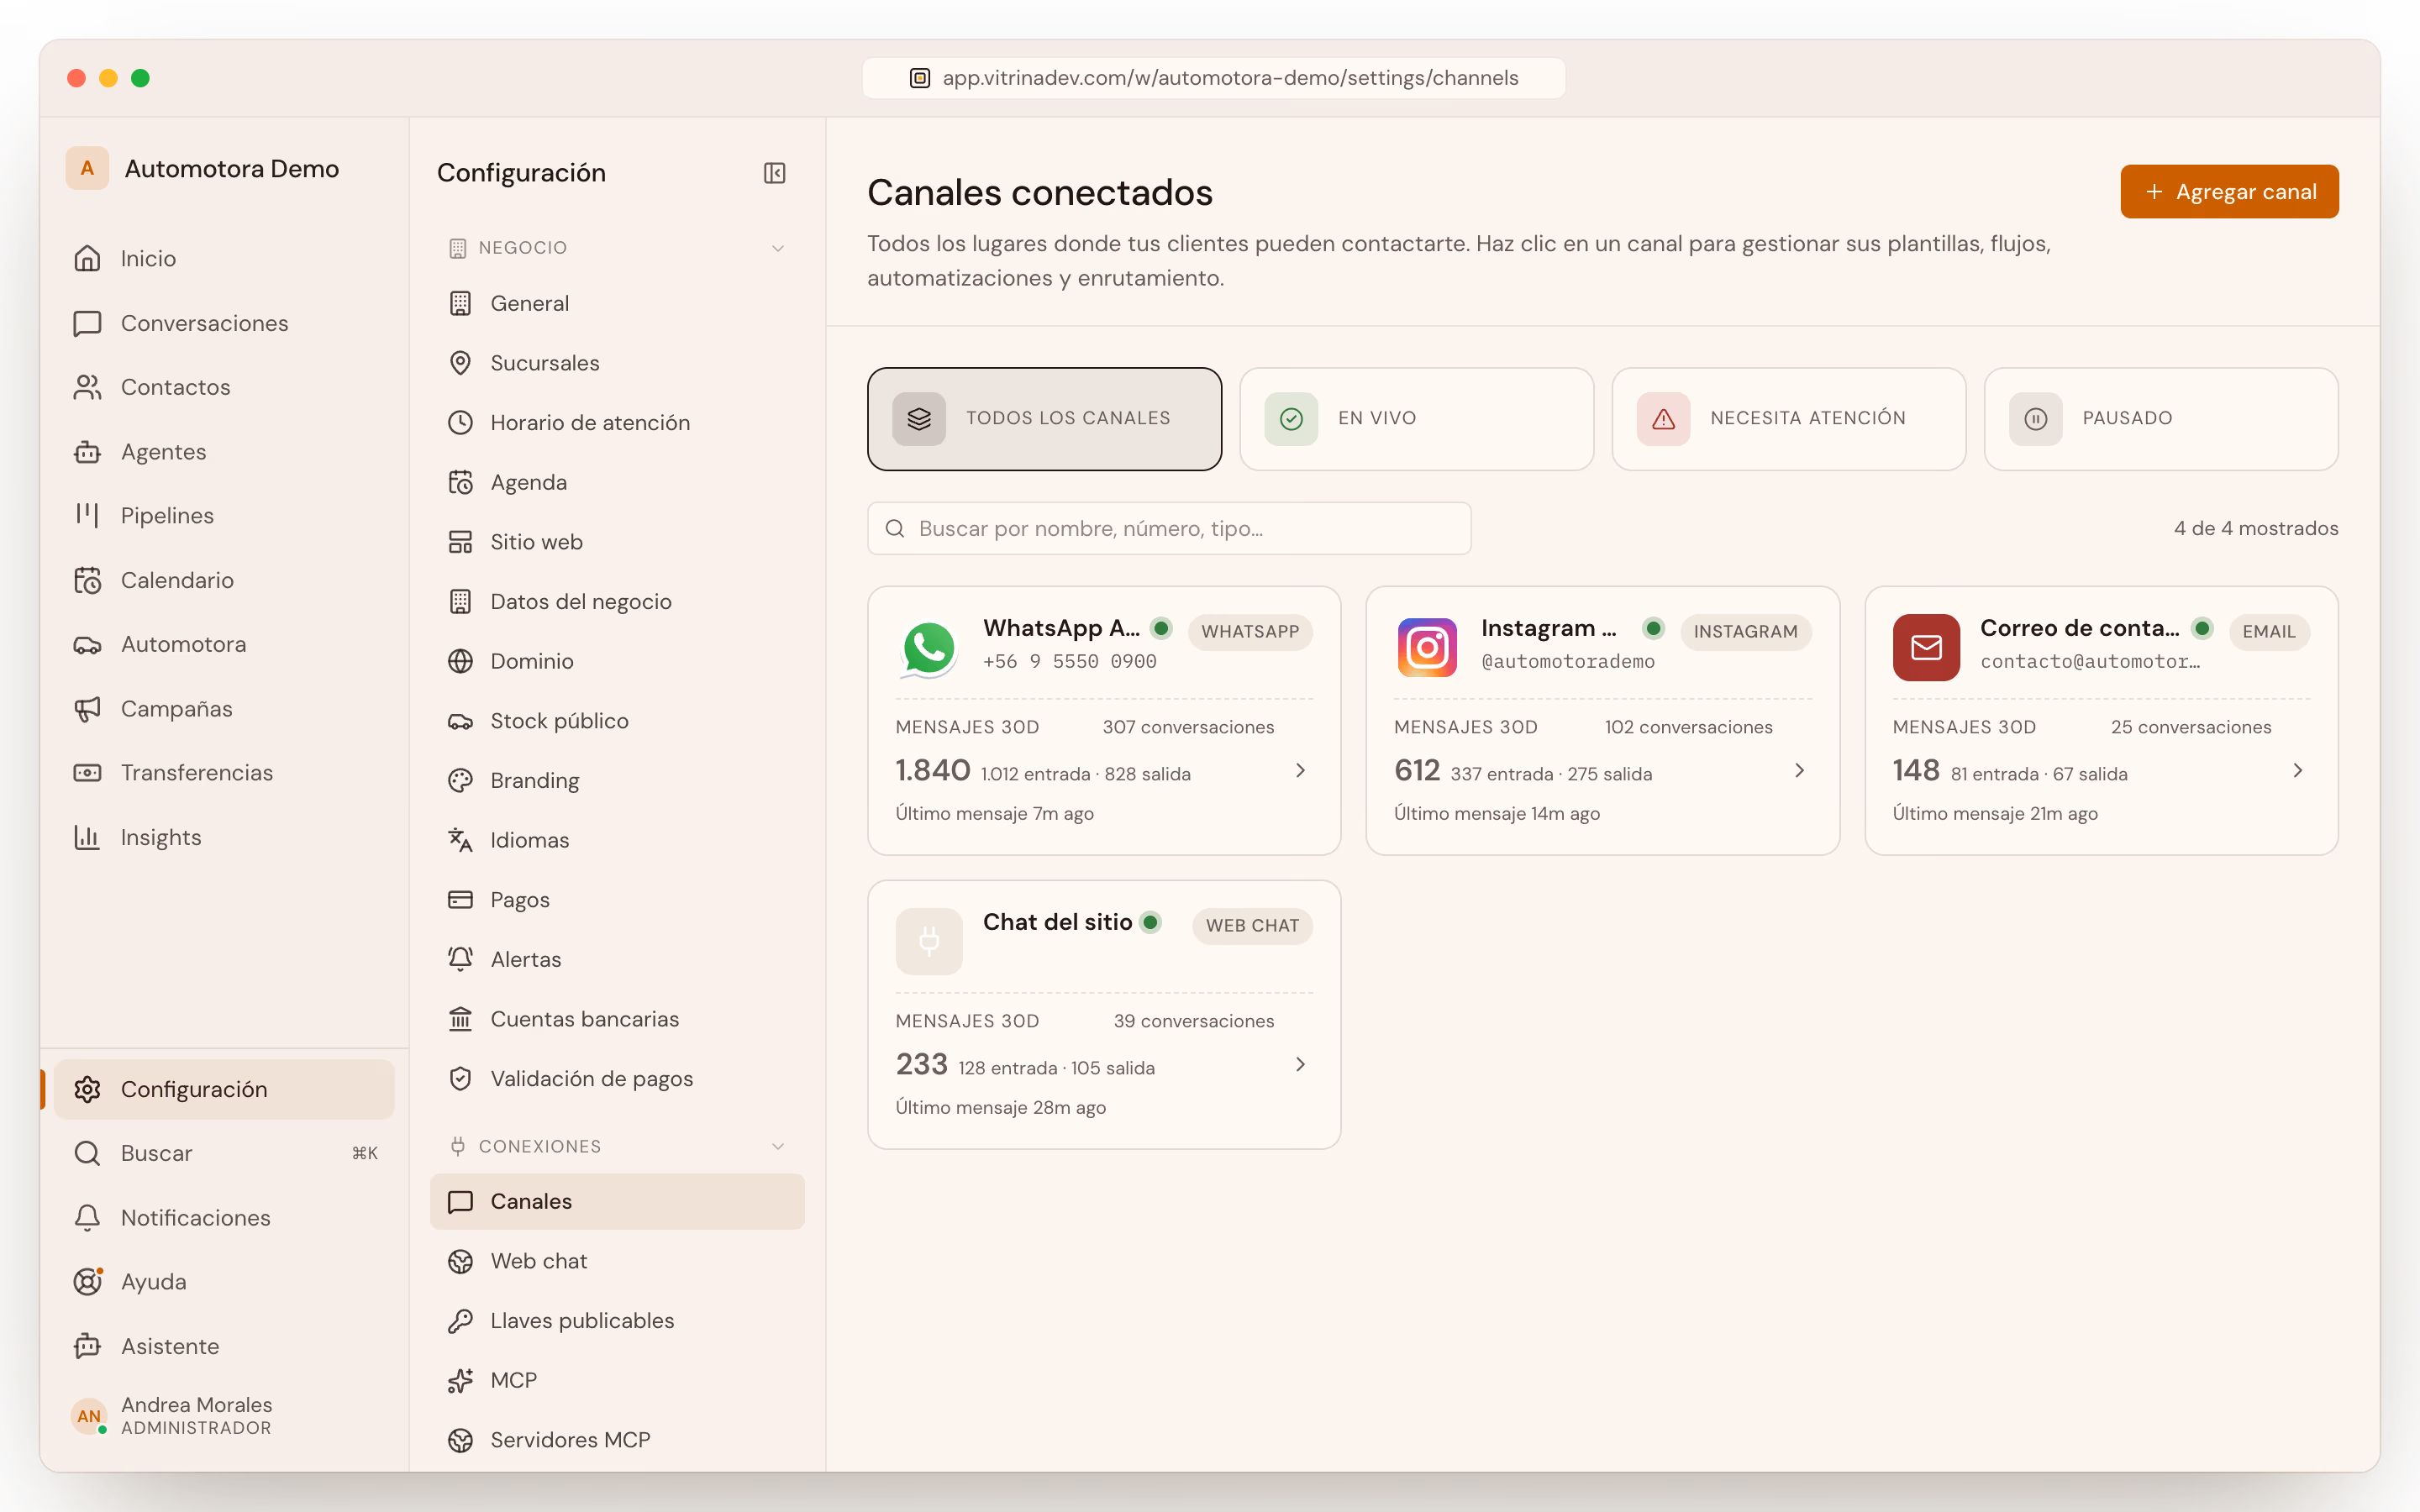
Task: Open Datos del negocio settings
Action: coord(617,601)
